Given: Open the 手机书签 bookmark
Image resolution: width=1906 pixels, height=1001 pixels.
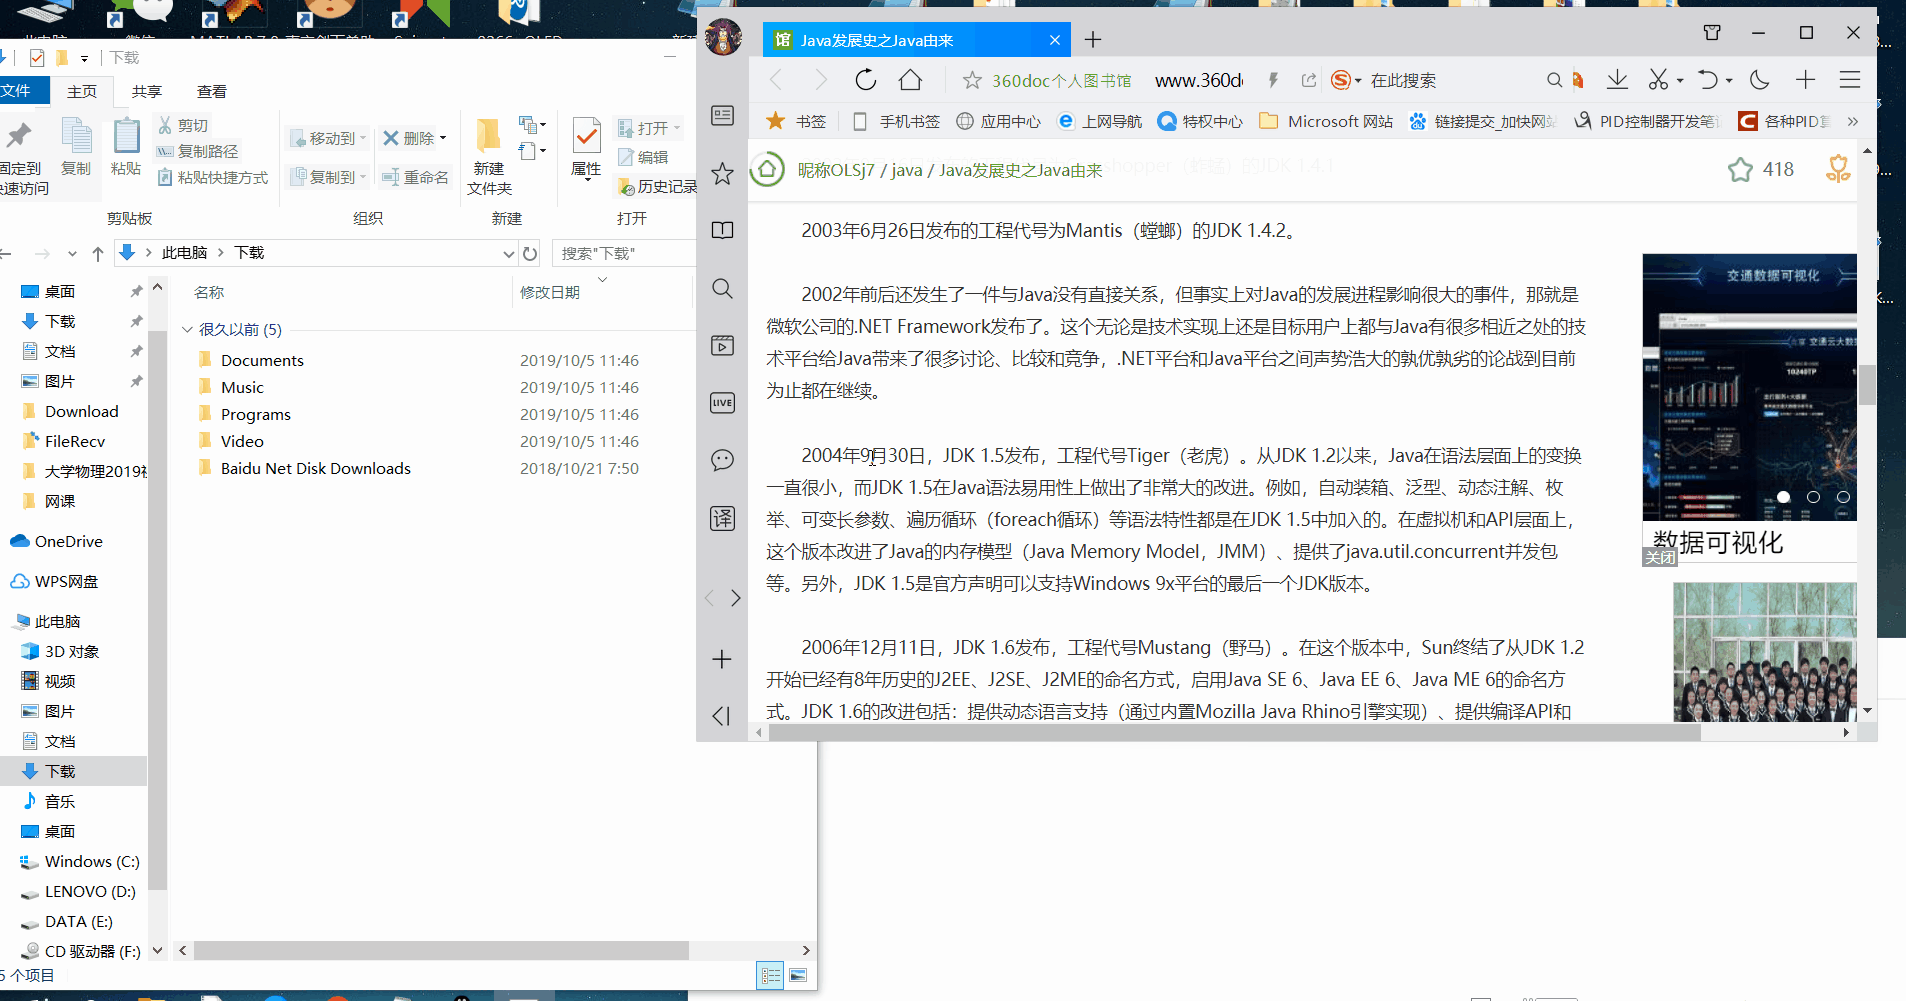Looking at the screenshot, I should (896, 121).
